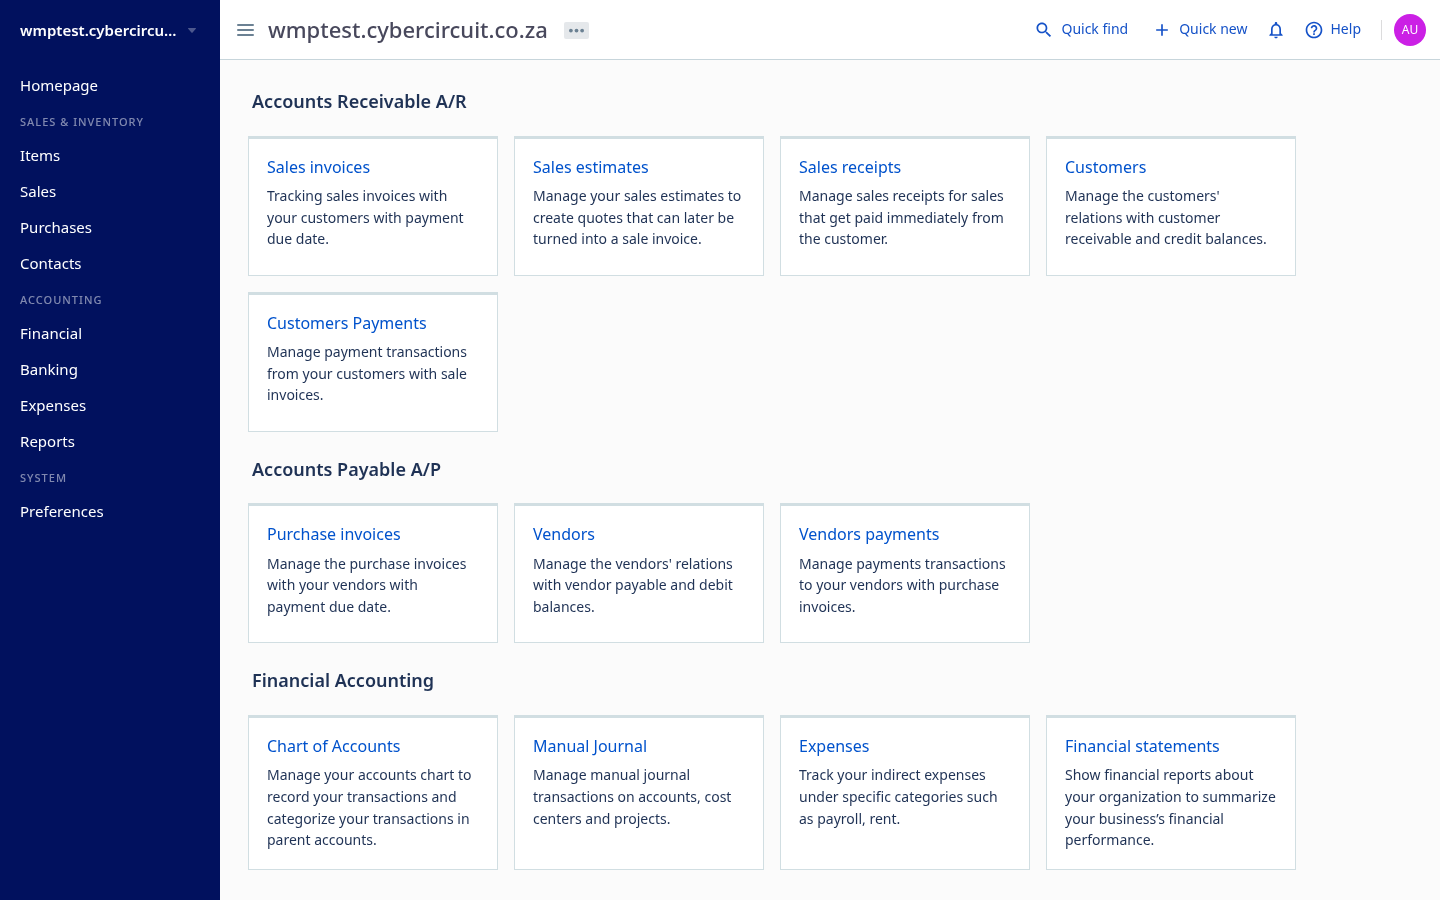The height and width of the screenshot is (900, 1440).
Task: Open the Vendors payments link
Action: pyautogui.click(x=868, y=534)
